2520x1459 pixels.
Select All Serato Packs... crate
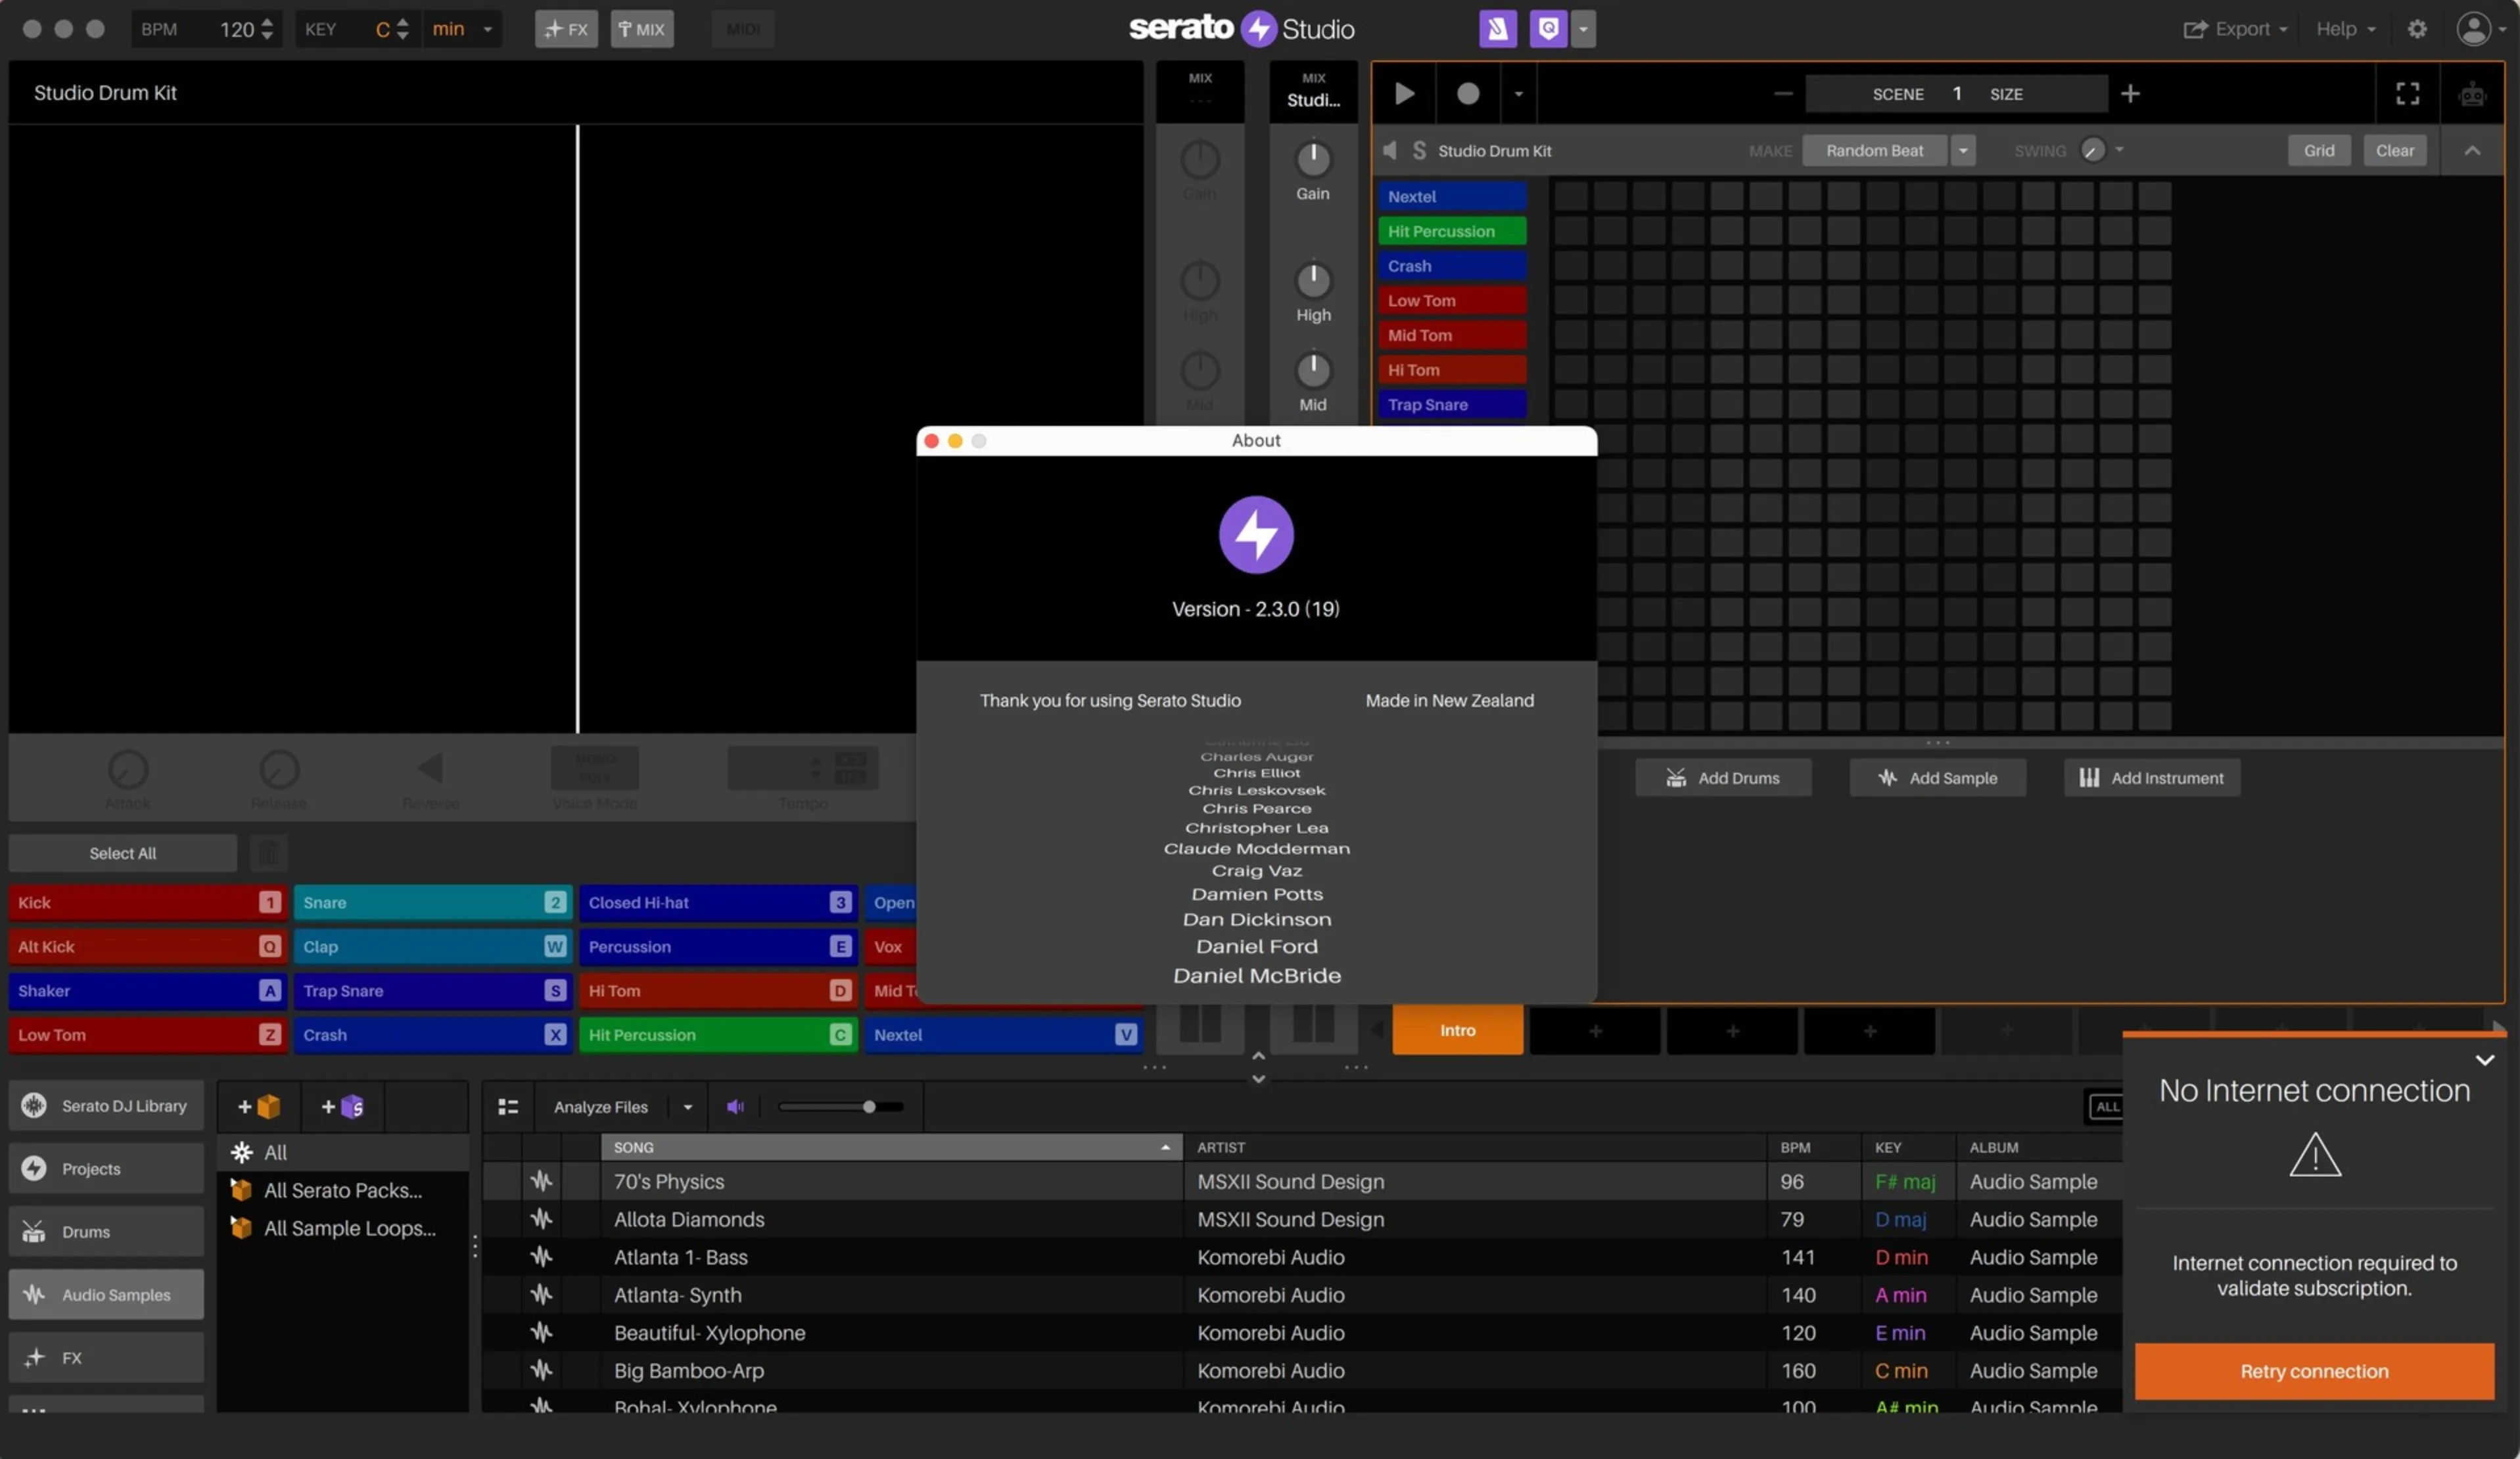tap(342, 1190)
